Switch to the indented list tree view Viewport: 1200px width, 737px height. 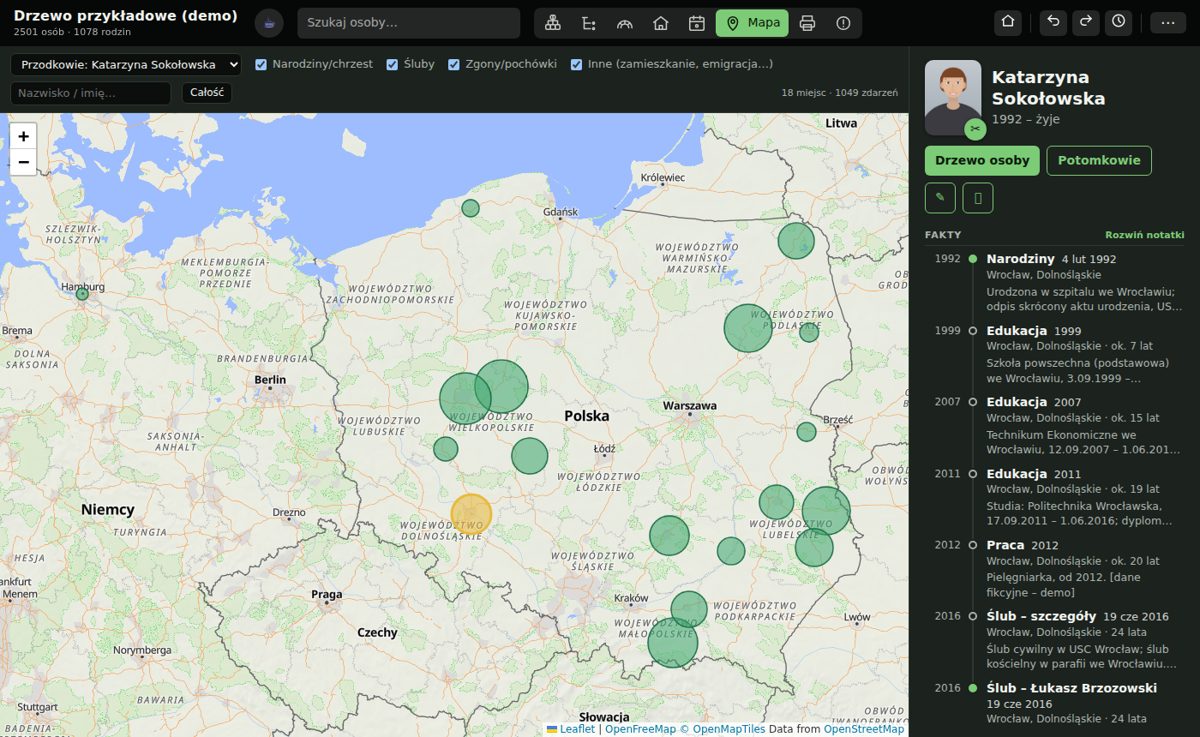[x=588, y=23]
